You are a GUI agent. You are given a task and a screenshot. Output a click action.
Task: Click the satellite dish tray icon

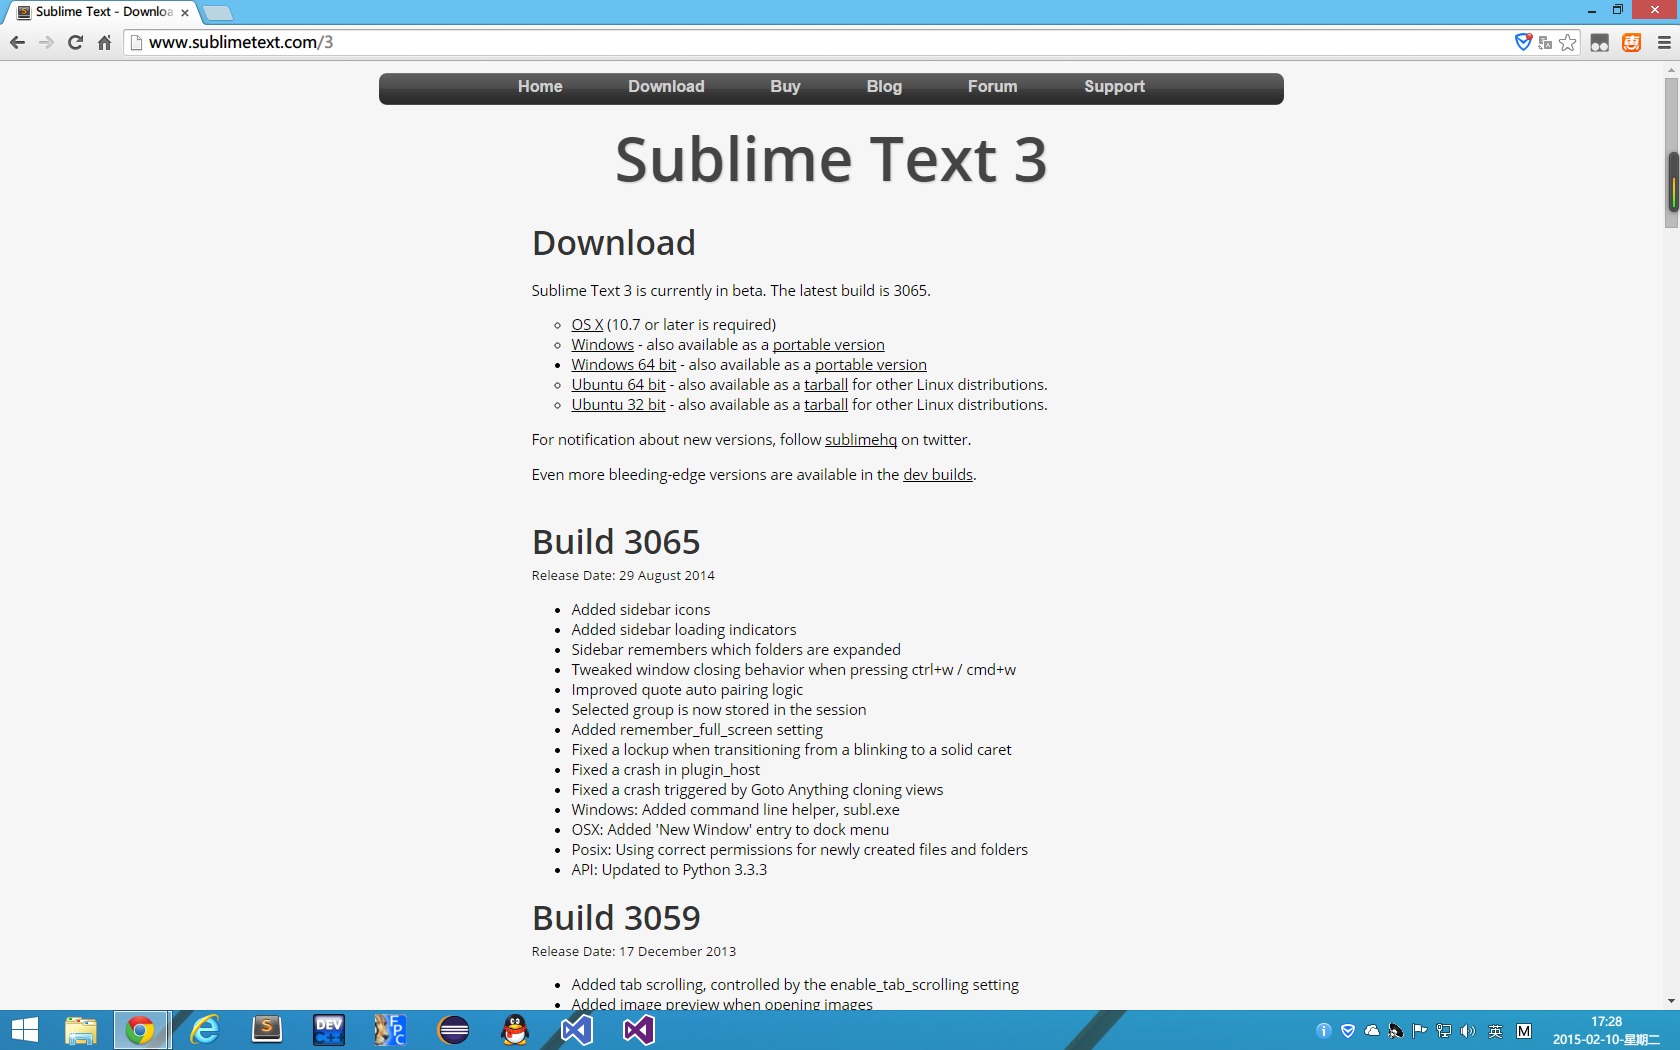coord(1396,1031)
